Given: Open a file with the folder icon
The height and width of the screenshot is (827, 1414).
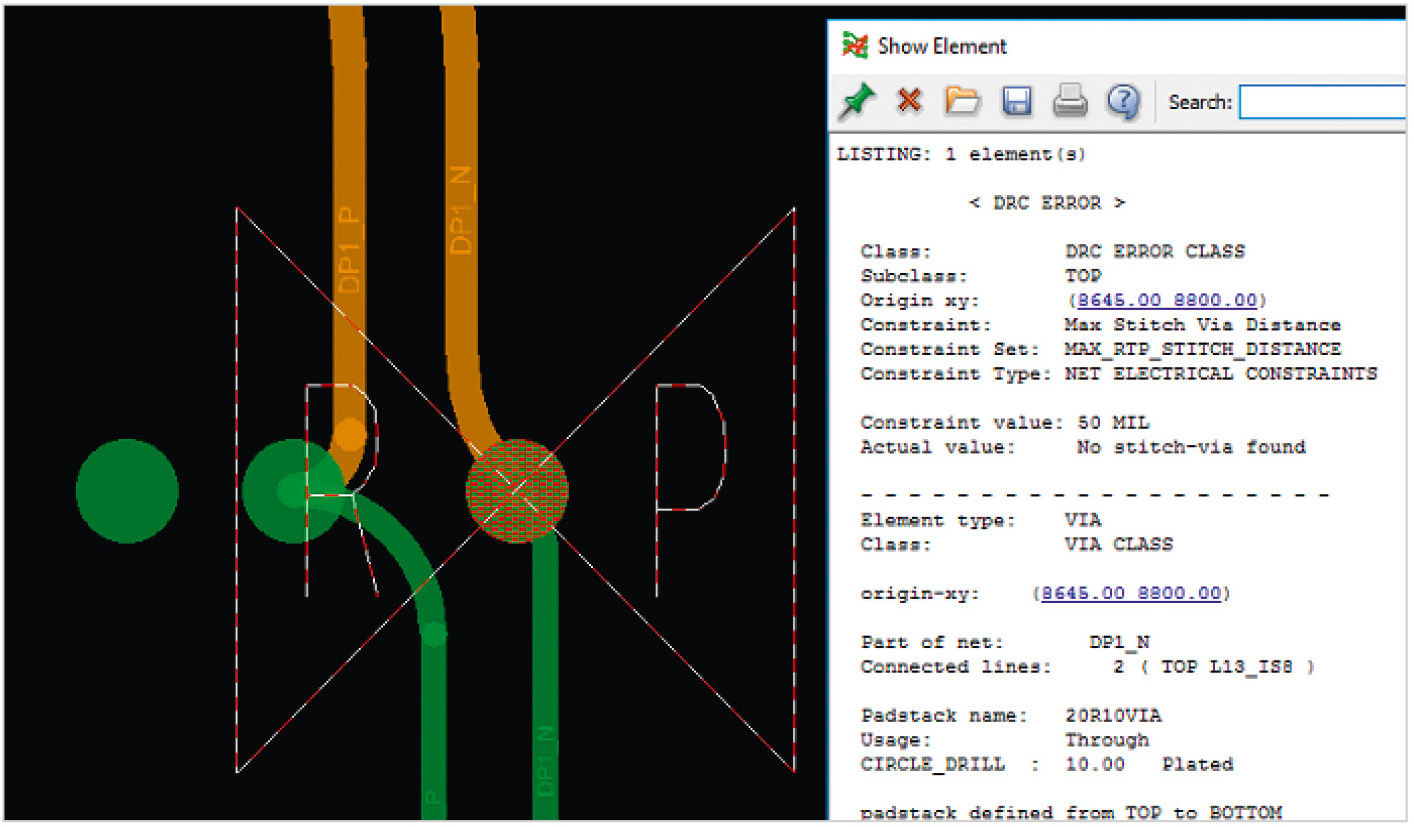Looking at the screenshot, I should pyautogui.click(x=962, y=101).
